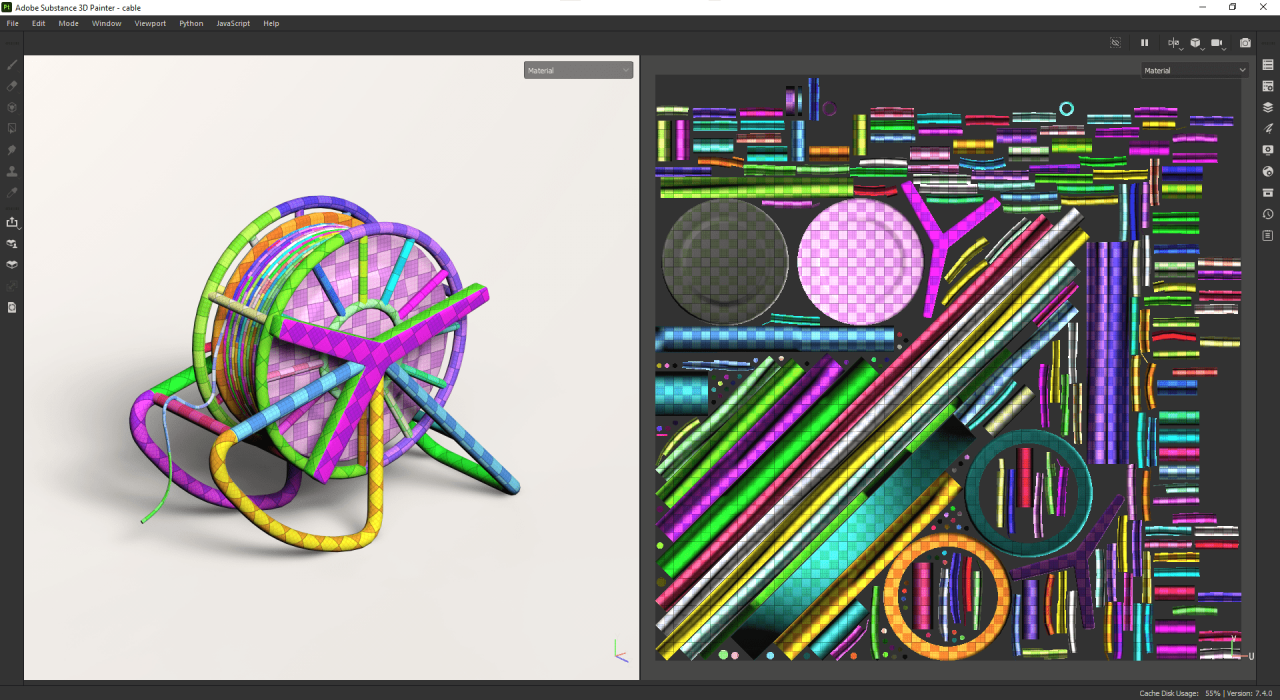Click the bottom document icon in left toolbar
1280x700 pixels.
[12, 307]
